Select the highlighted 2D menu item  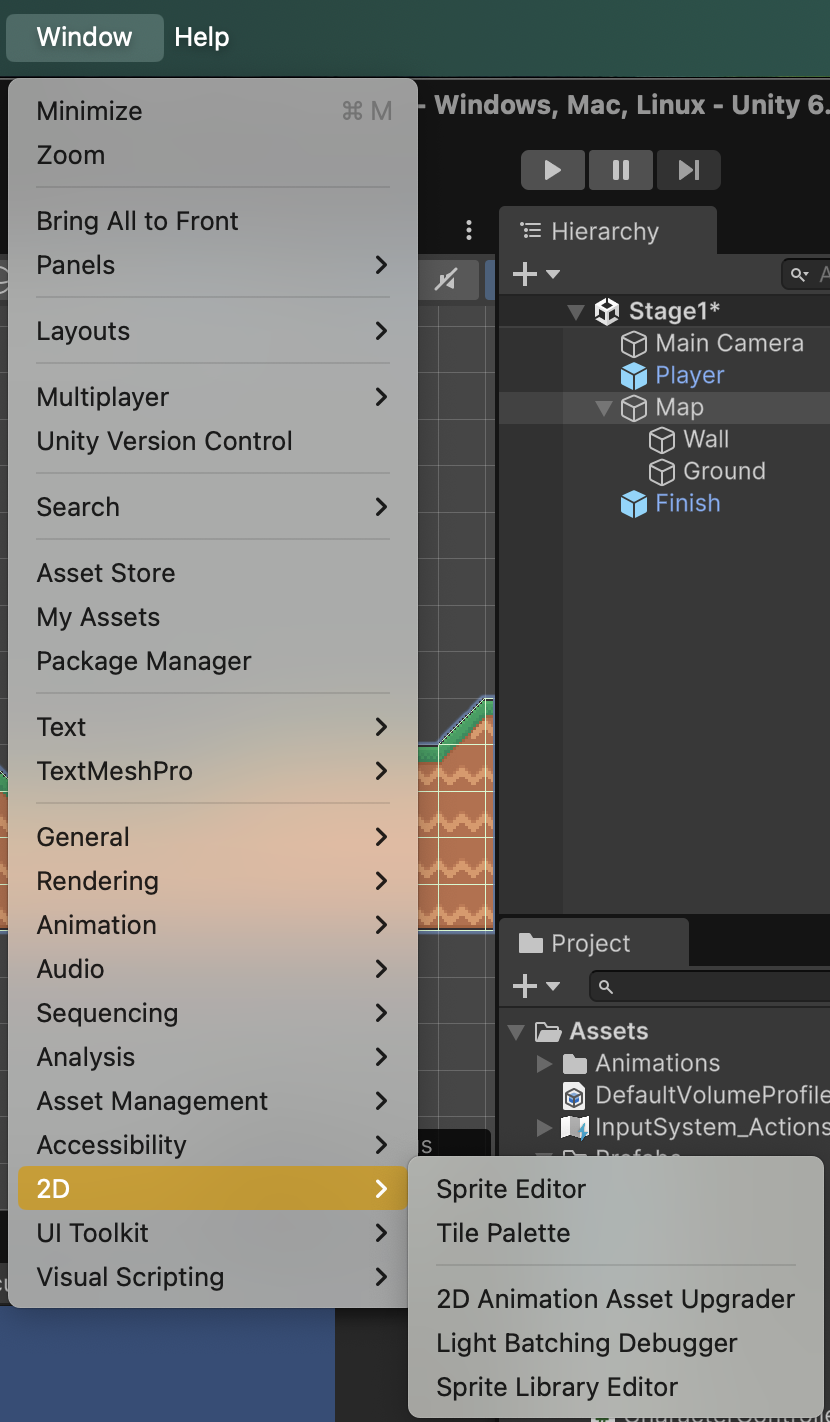213,1189
